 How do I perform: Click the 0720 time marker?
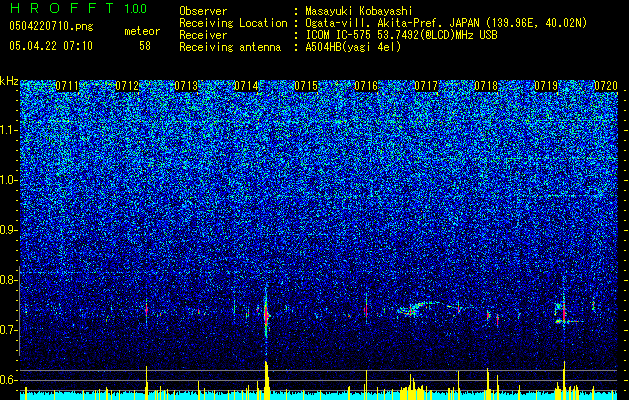click(x=606, y=86)
